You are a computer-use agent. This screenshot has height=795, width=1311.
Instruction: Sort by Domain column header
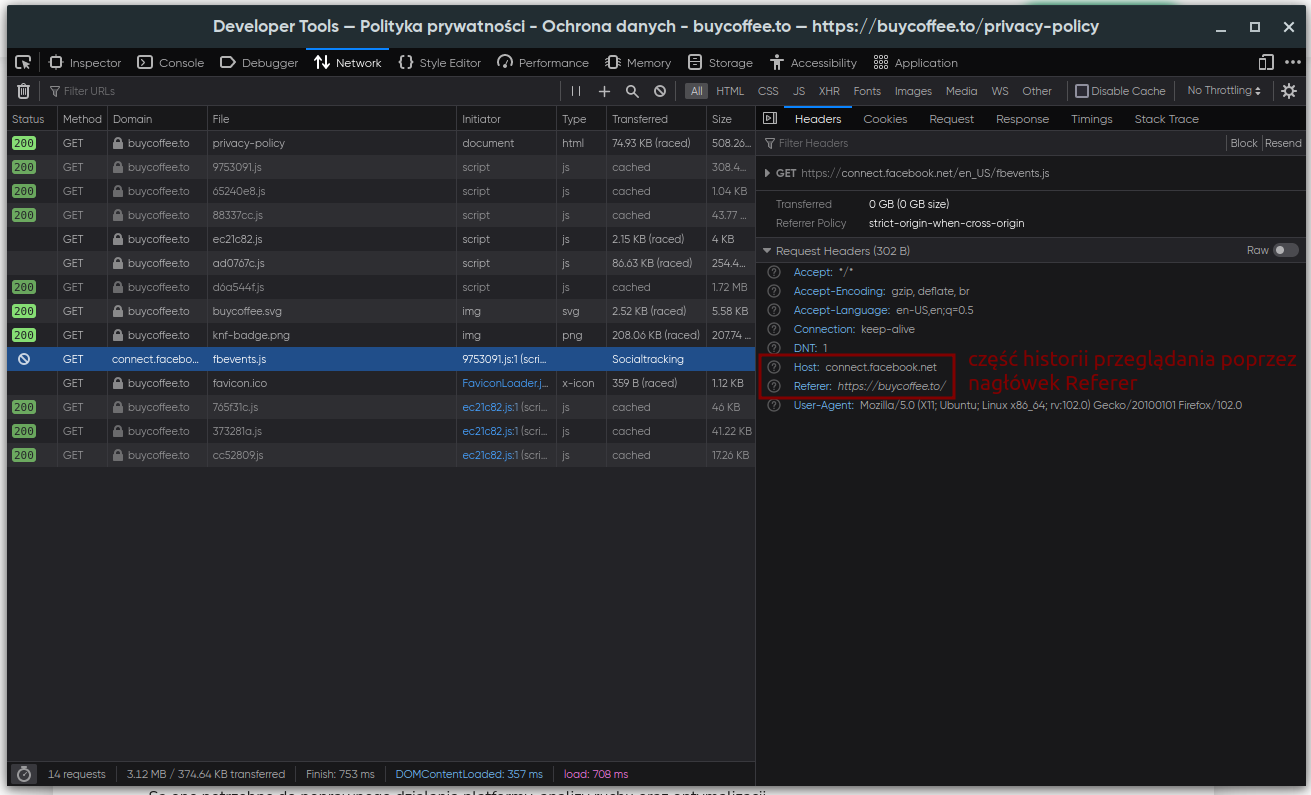[157, 119]
